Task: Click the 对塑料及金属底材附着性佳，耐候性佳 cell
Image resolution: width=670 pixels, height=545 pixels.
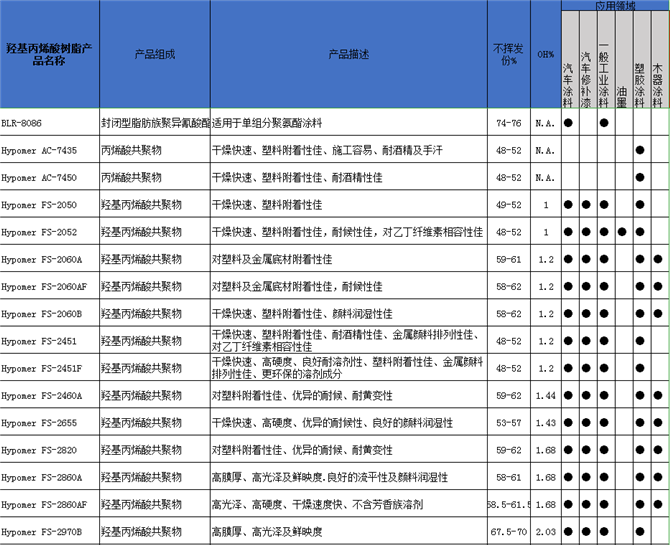Action: (349, 286)
